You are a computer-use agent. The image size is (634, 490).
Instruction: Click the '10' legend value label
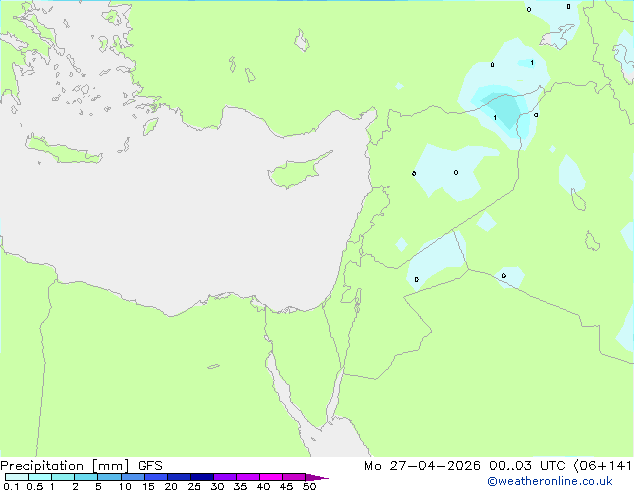click(x=125, y=486)
